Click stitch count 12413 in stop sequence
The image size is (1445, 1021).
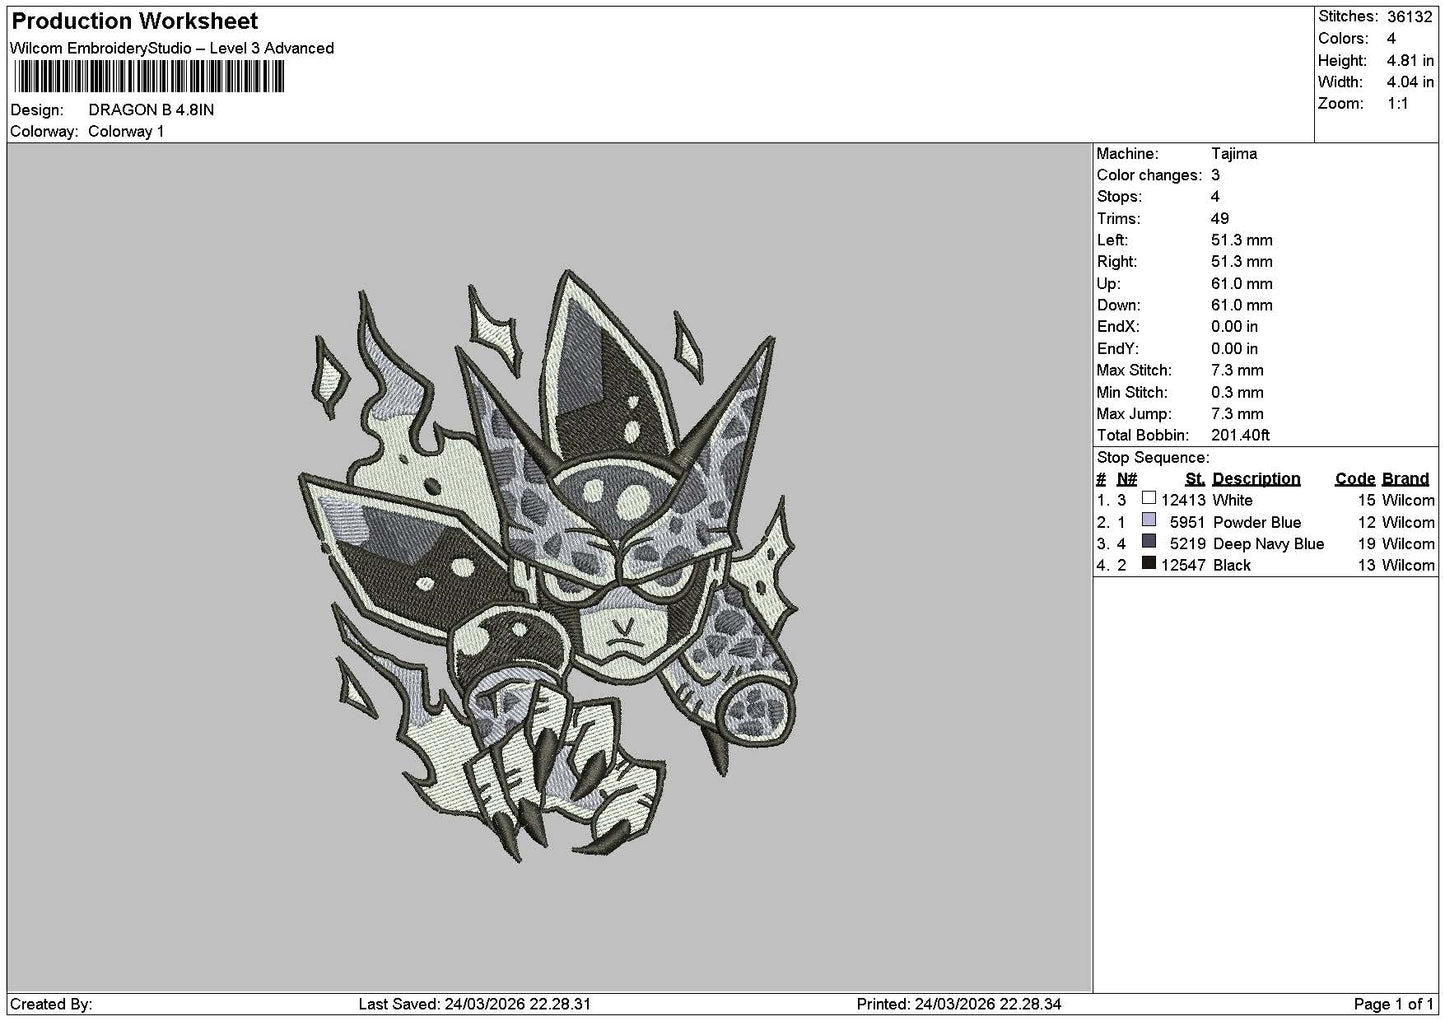[1183, 500]
